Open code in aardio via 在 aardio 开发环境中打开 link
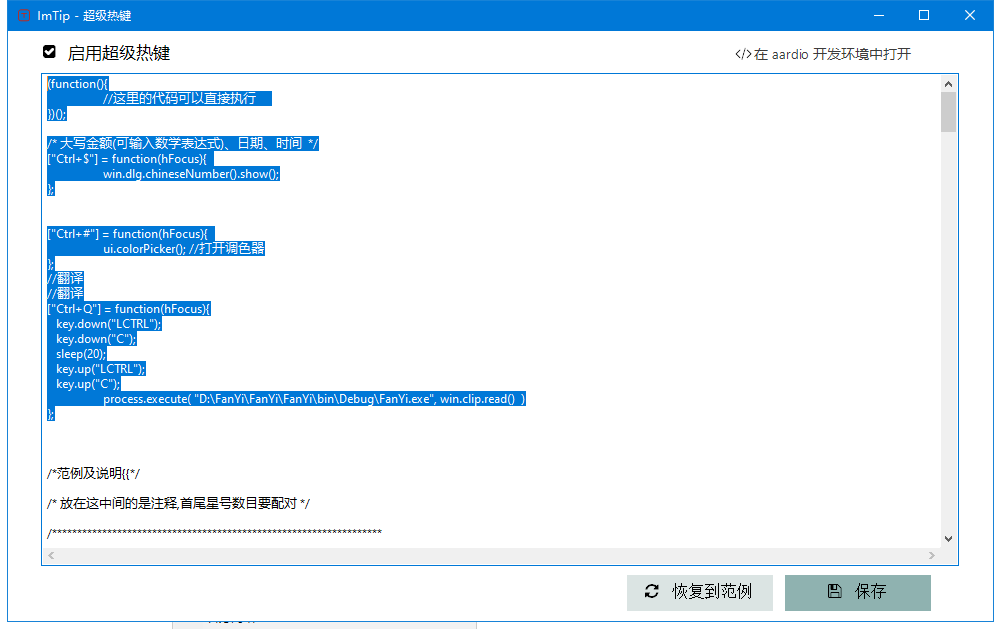This screenshot has width=1001, height=629. [x=832, y=54]
